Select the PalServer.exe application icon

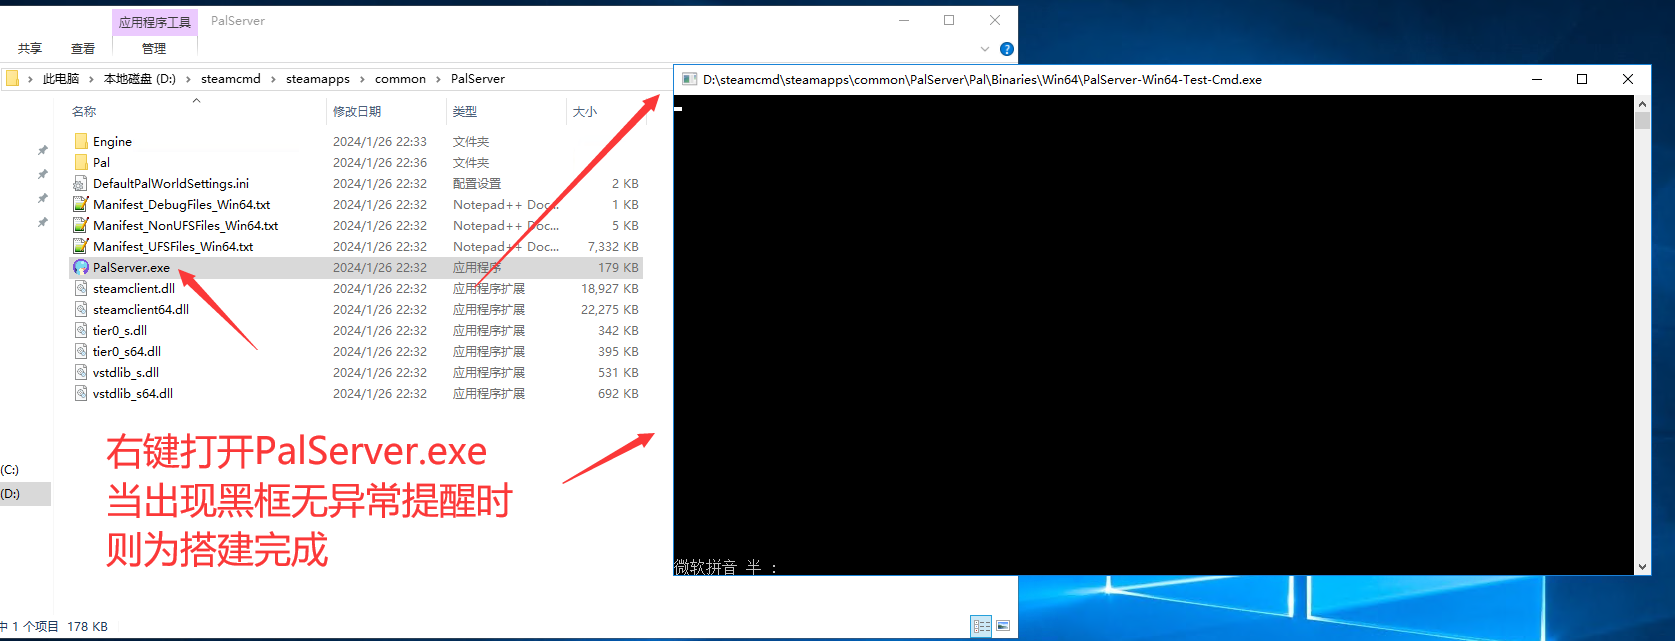81,267
